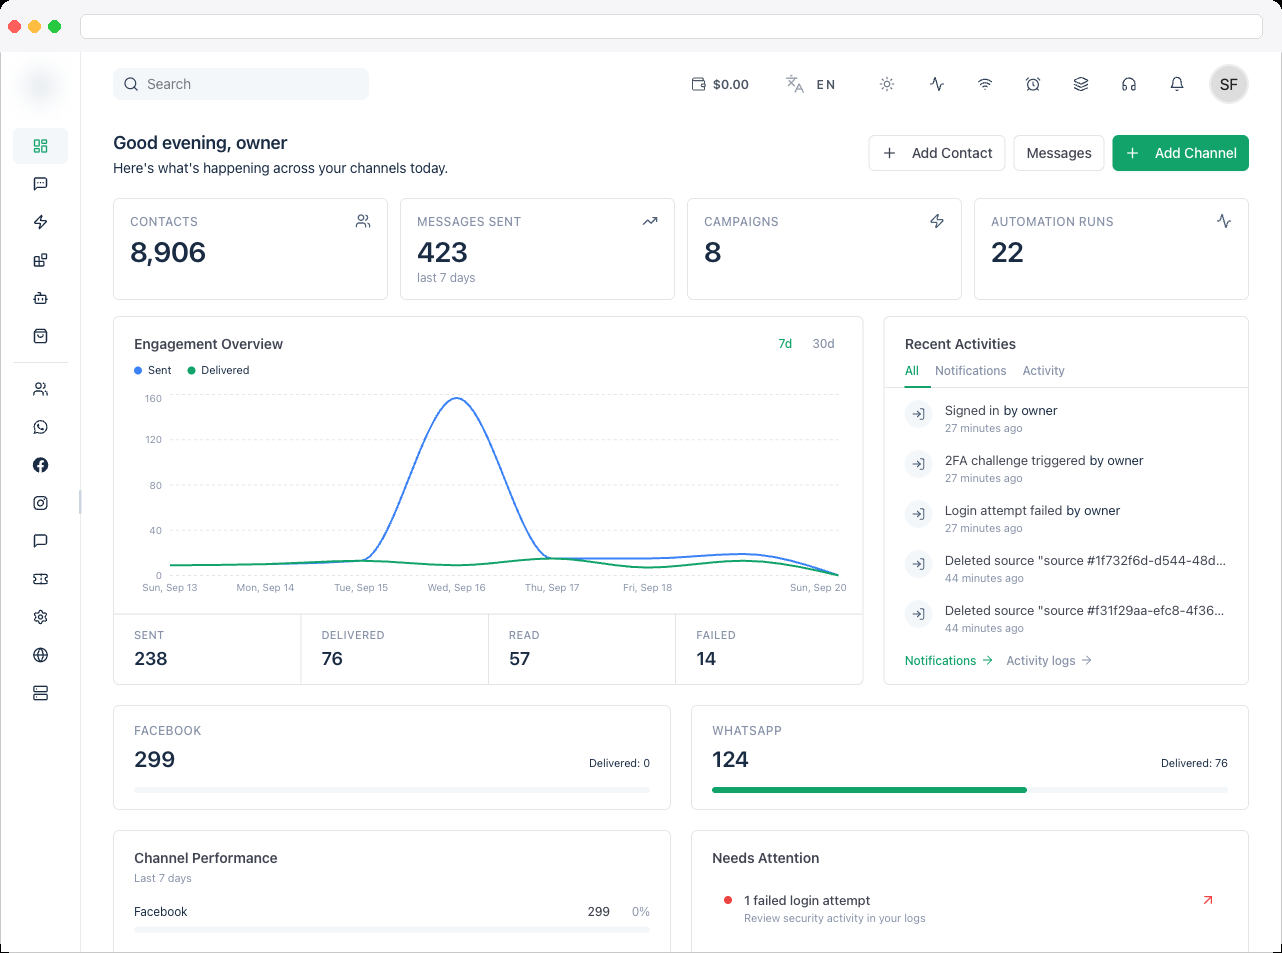The image size is (1282, 953).
Task: Follow the green Notifications arrow link
Action: pos(948,661)
